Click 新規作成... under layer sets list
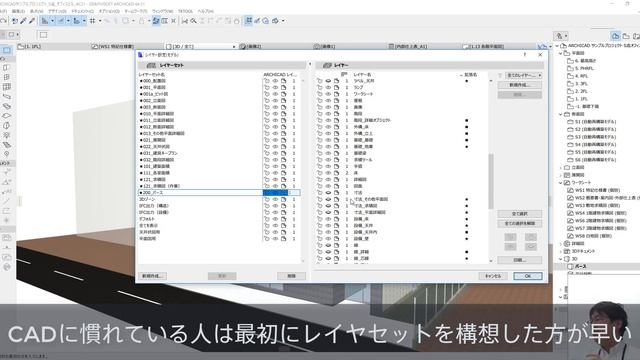This screenshot has width=640, height=360. click(152, 276)
